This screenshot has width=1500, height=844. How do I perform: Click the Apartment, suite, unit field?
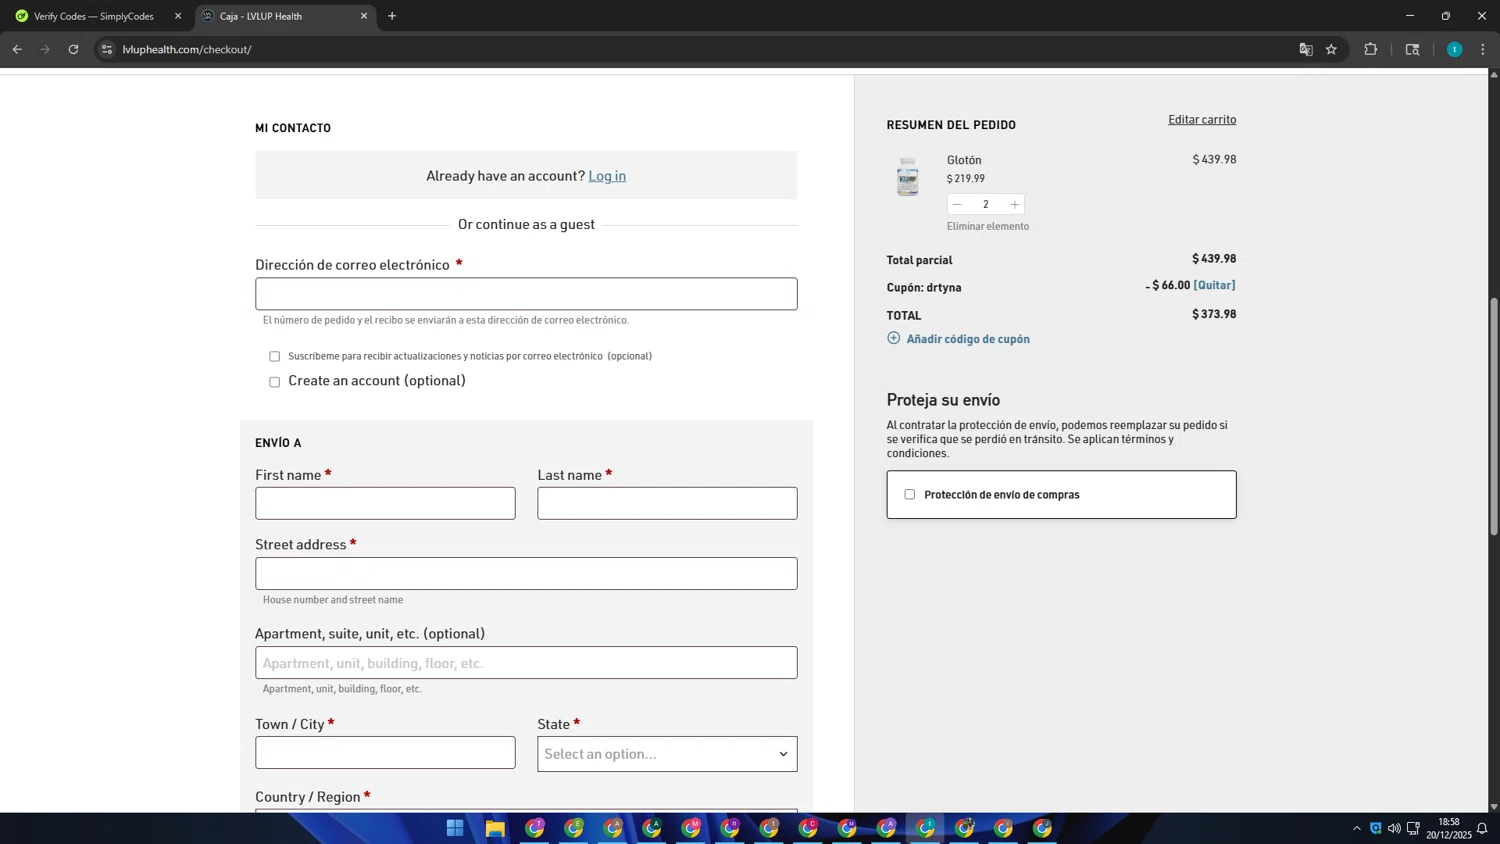526,663
